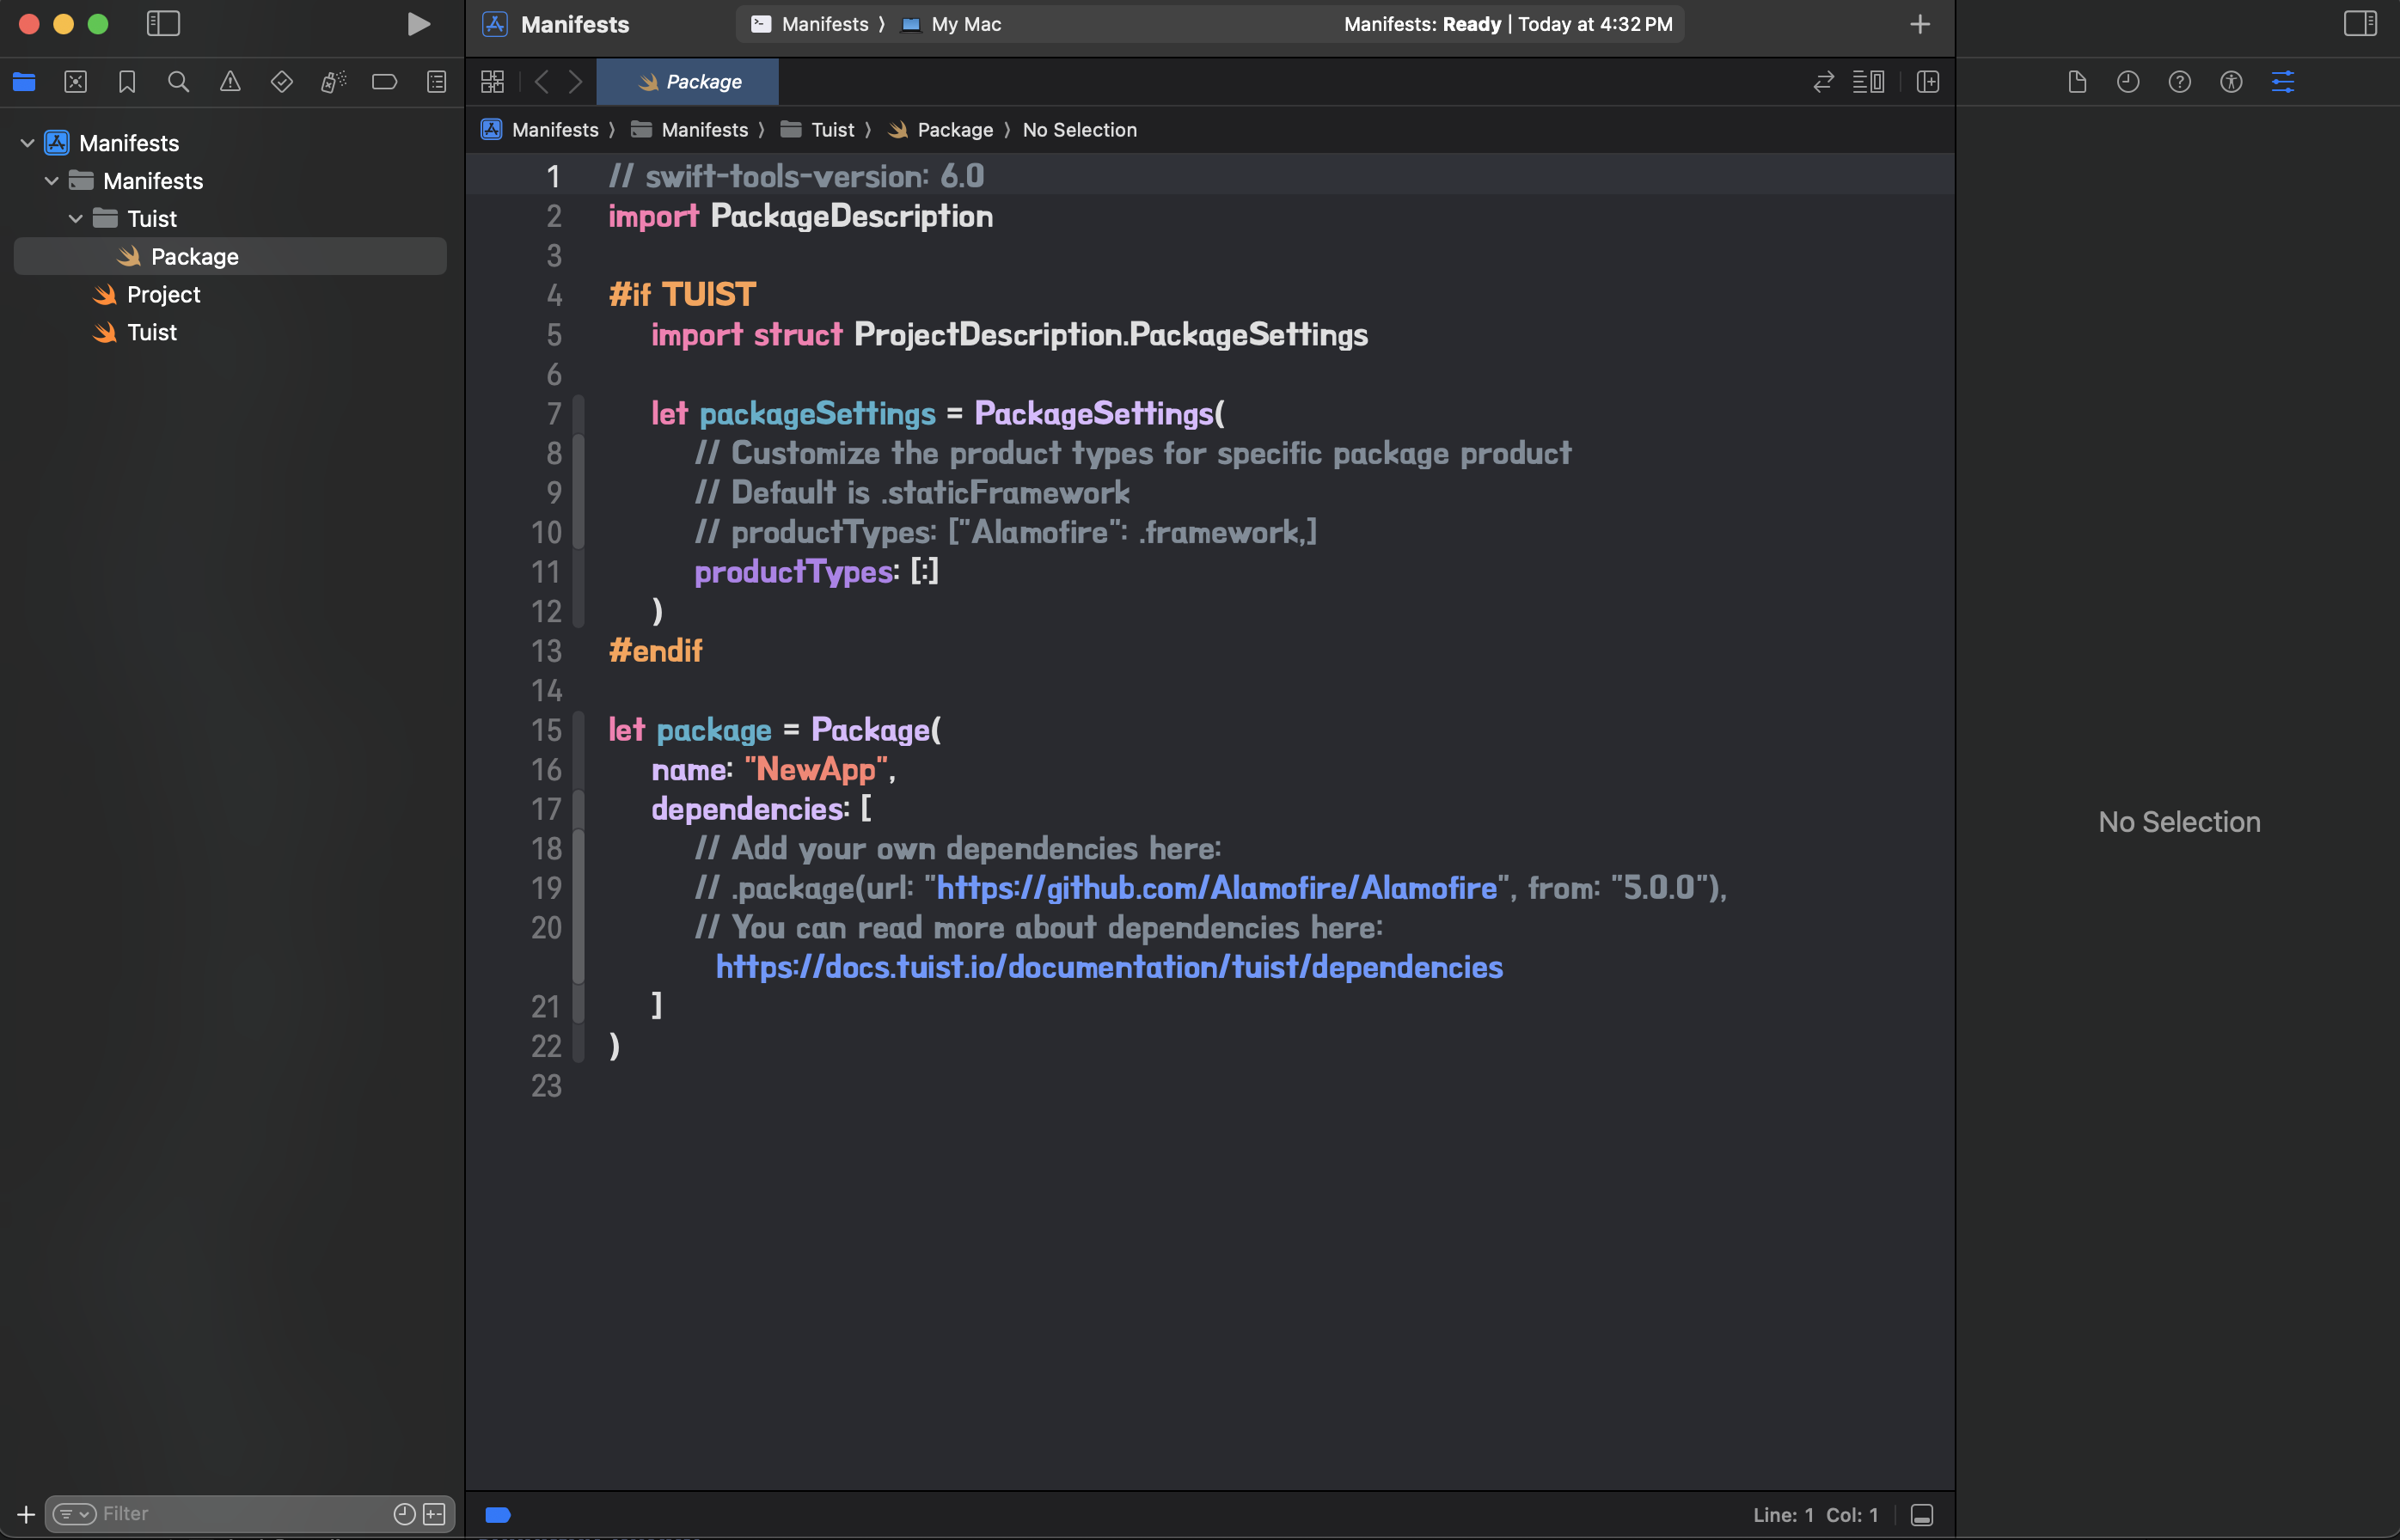Click line number 15 in the gutter
Image resolution: width=2400 pixels, height=1540 pixels.
[546, 730]
